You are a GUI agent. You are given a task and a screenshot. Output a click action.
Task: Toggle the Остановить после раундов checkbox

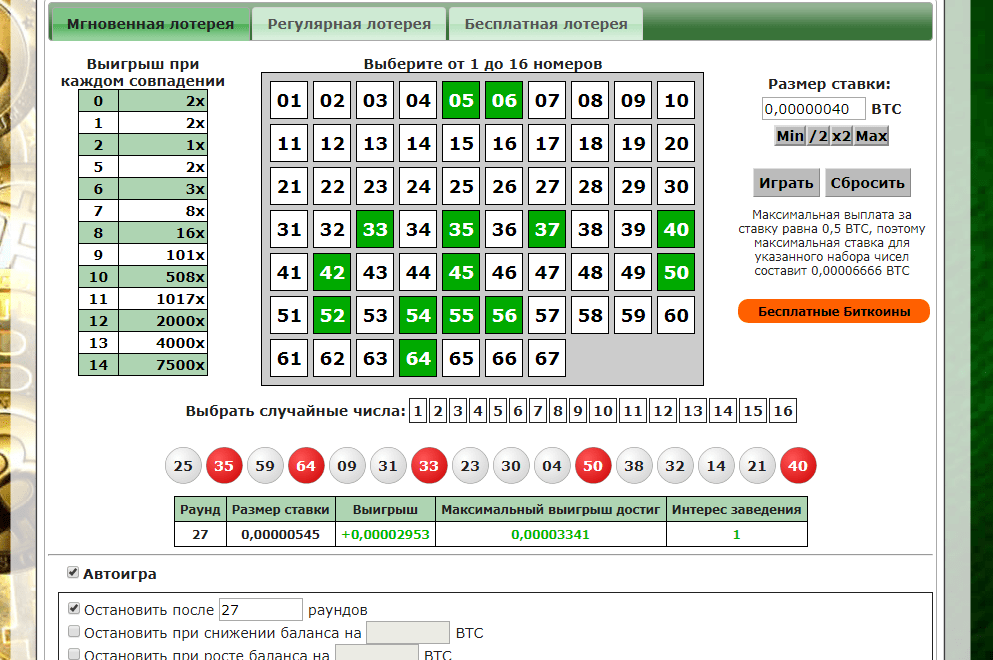point(74,609)
